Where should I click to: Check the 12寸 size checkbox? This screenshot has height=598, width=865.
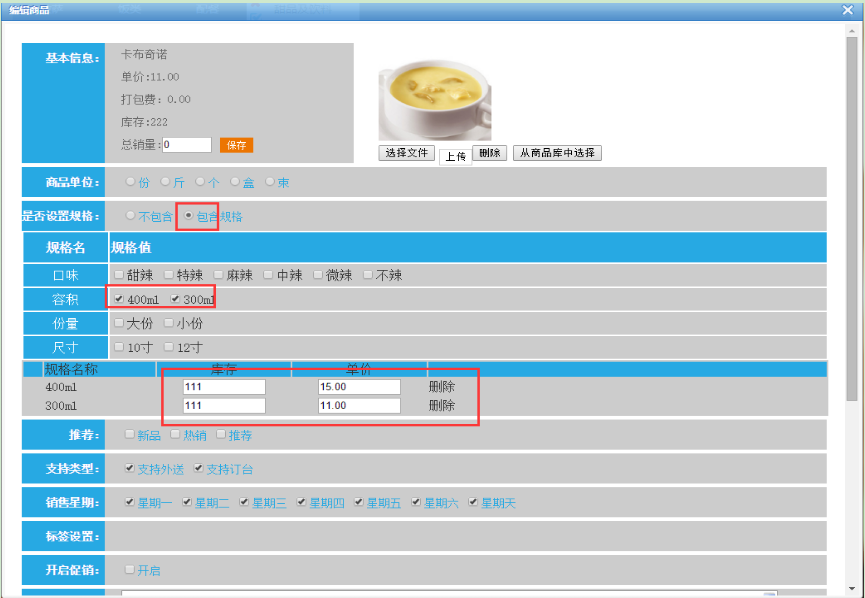pyautogui.click(x=169, y=347)
